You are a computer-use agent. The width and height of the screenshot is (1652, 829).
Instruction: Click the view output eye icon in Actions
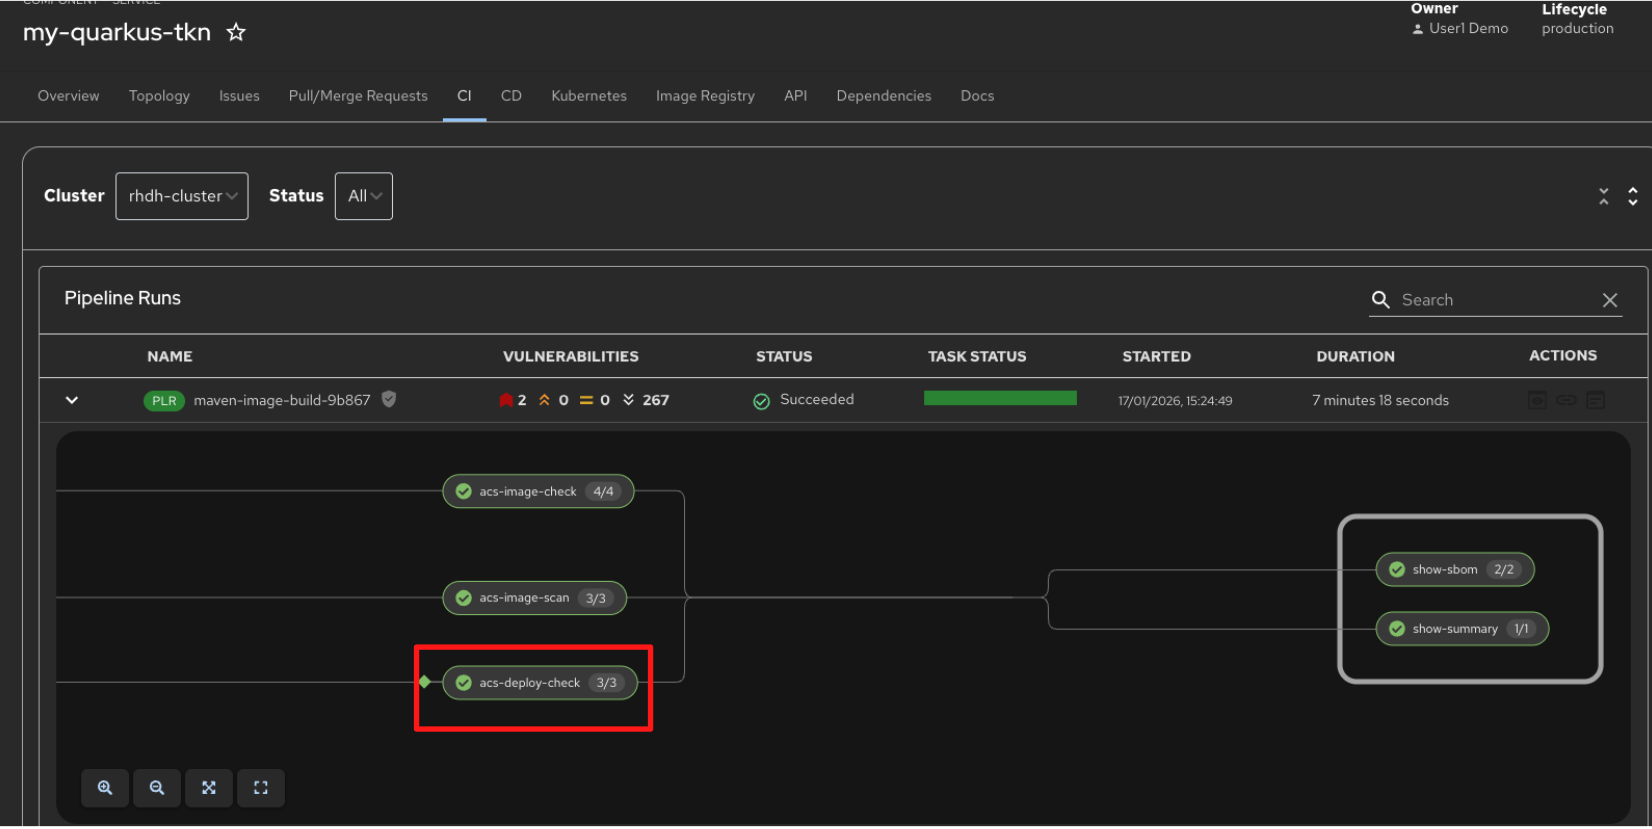(x=1537, y=400)
